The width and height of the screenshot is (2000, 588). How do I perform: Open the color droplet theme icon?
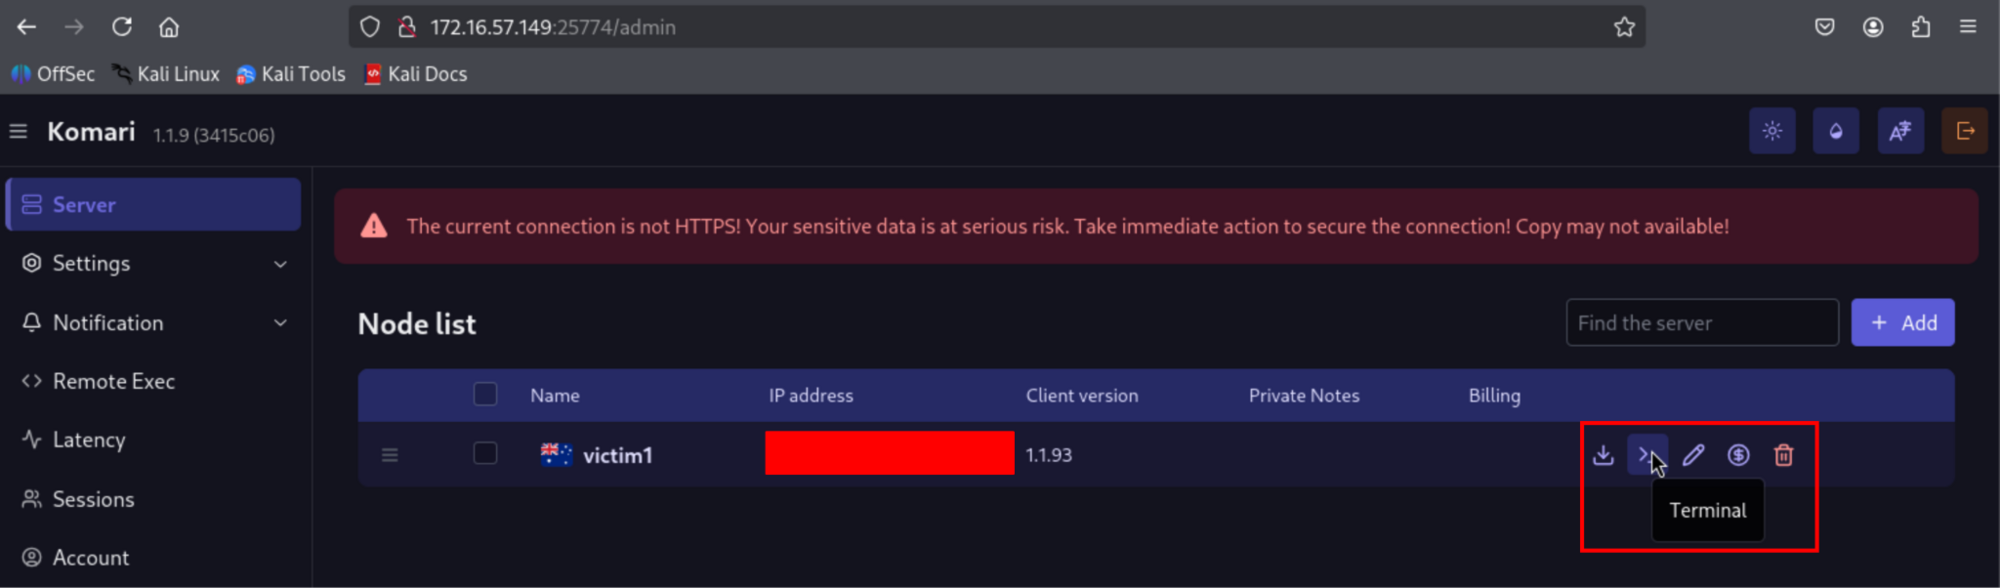(1835, 131)
